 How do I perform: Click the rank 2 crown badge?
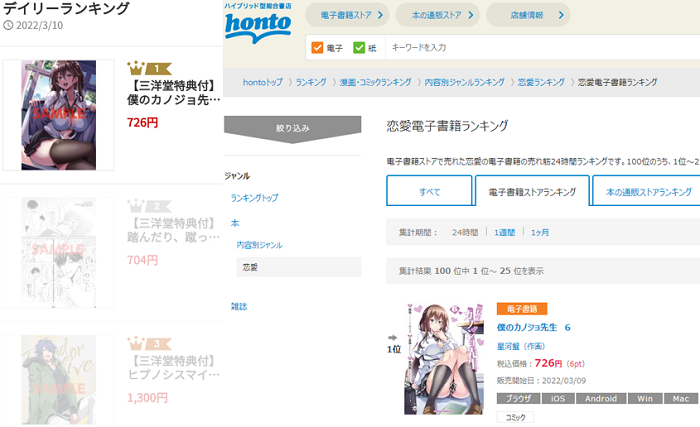(x=149, y=206)
